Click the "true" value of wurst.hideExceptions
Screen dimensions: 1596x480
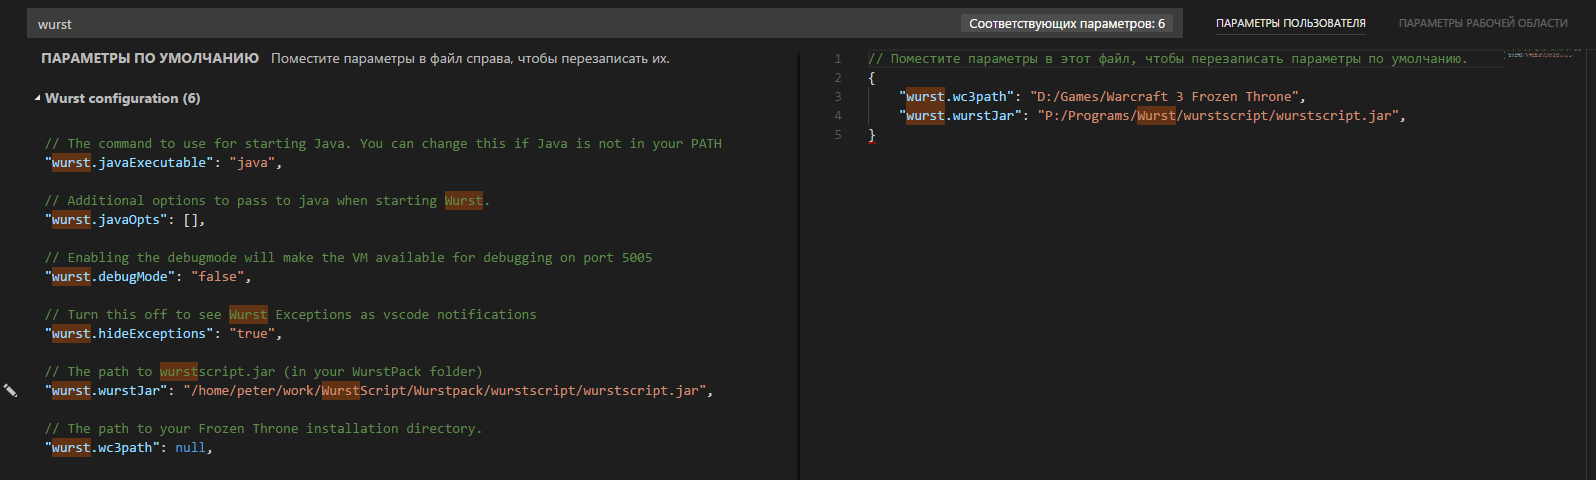(x=252, y=334)
